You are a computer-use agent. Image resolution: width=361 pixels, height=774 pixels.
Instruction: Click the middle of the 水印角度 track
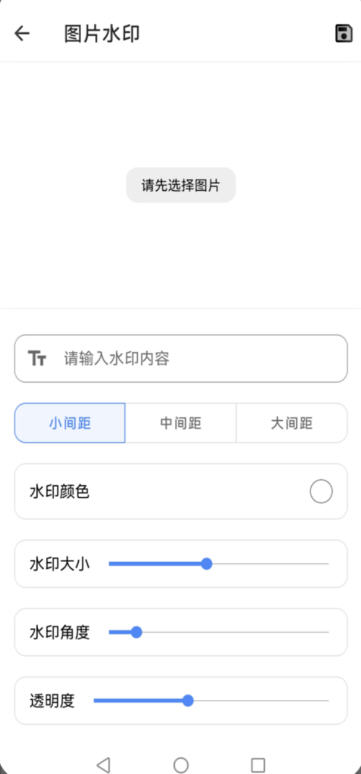pyautogui.click(x=219, y=632)
